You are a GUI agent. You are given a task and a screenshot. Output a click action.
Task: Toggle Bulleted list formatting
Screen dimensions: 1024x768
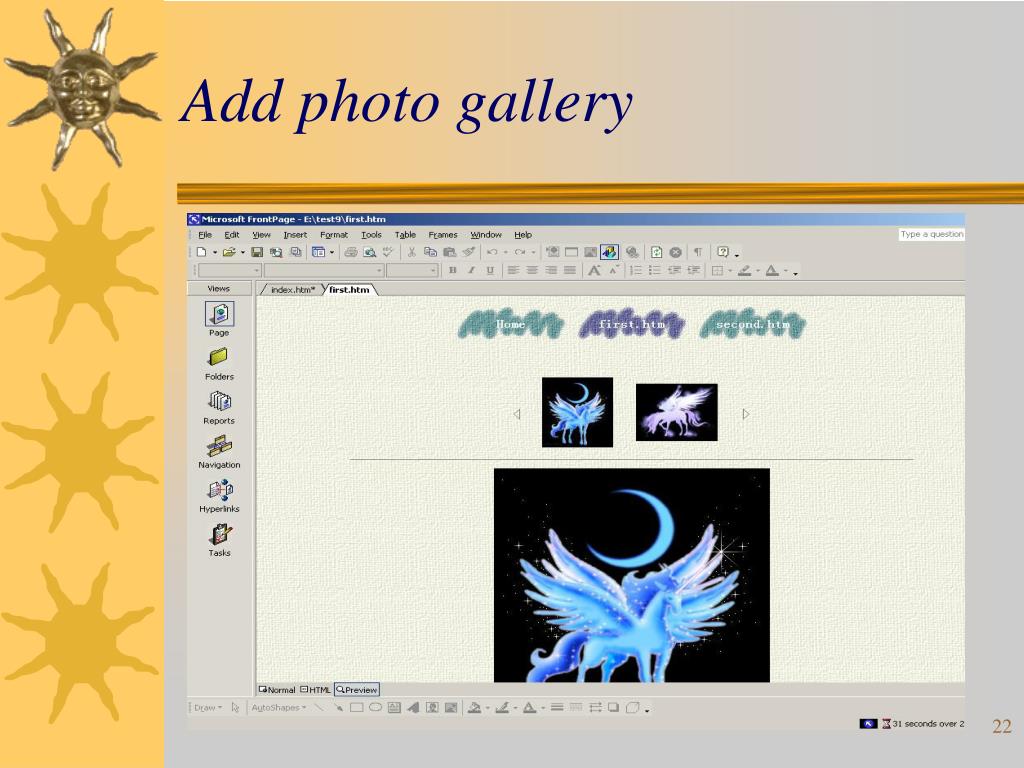point(654,270)
